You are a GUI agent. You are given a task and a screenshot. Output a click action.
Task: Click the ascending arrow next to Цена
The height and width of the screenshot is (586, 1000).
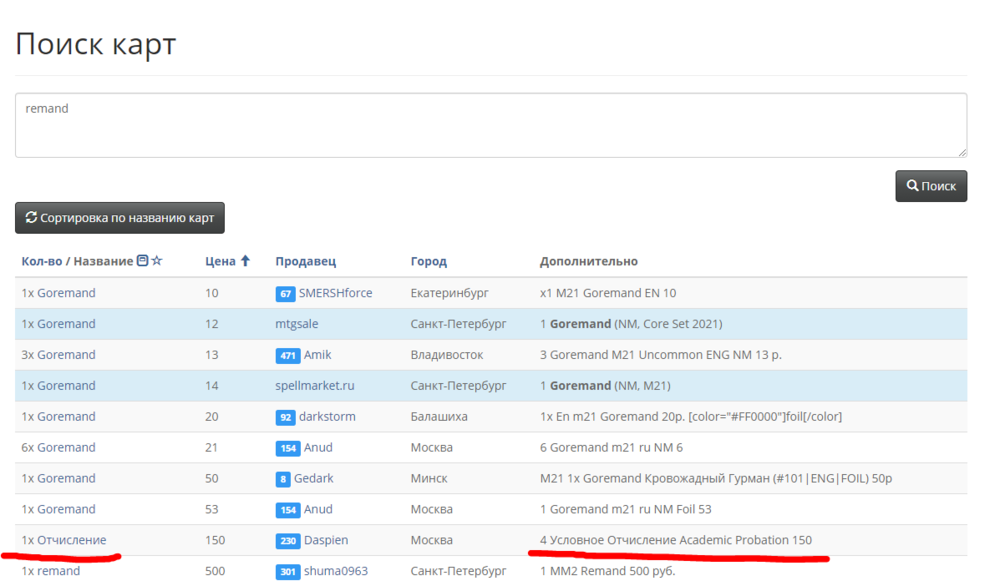(x=245, y=261)
